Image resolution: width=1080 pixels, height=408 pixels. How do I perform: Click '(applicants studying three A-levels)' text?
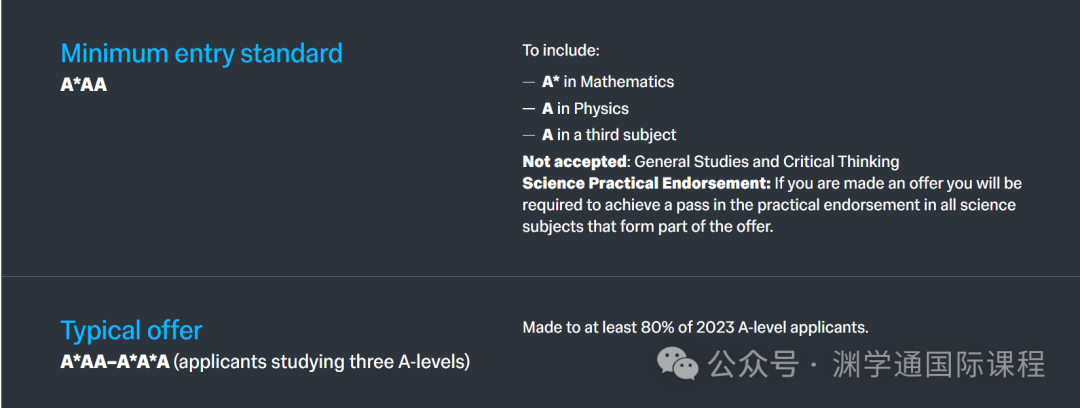coord(322,362)
